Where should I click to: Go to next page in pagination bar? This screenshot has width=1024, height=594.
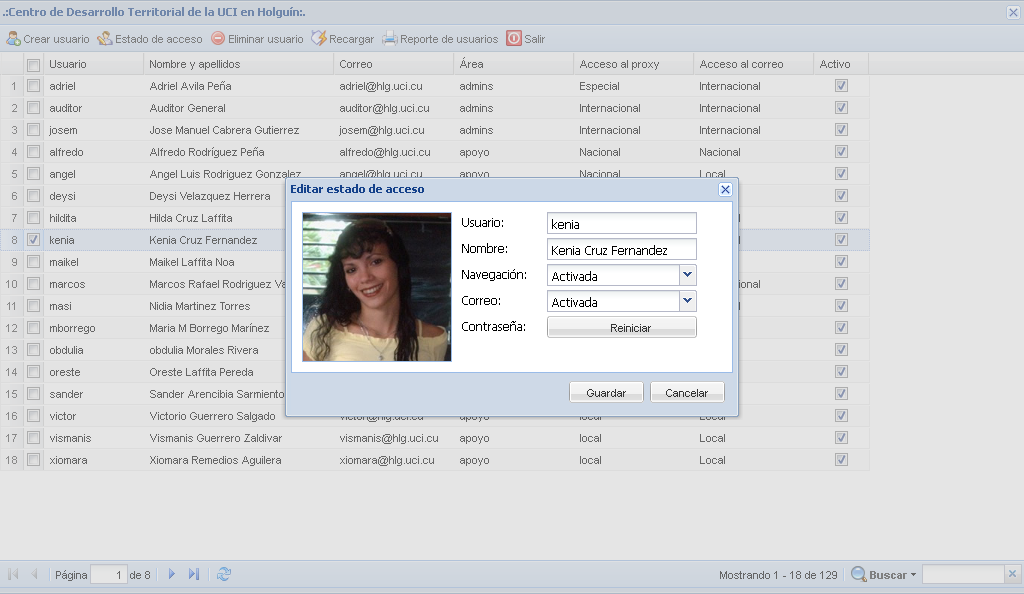[x=172, y=574]
